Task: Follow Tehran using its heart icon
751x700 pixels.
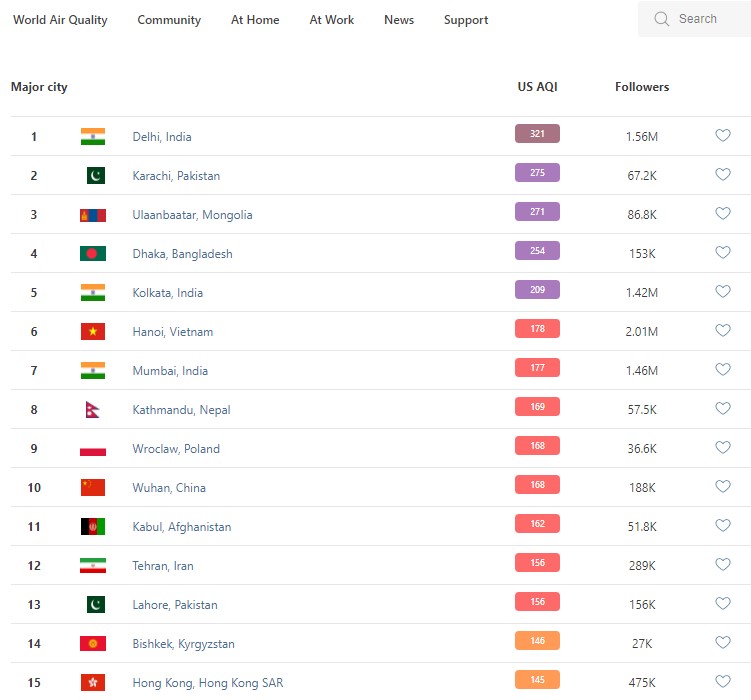Action: (723, 565)
